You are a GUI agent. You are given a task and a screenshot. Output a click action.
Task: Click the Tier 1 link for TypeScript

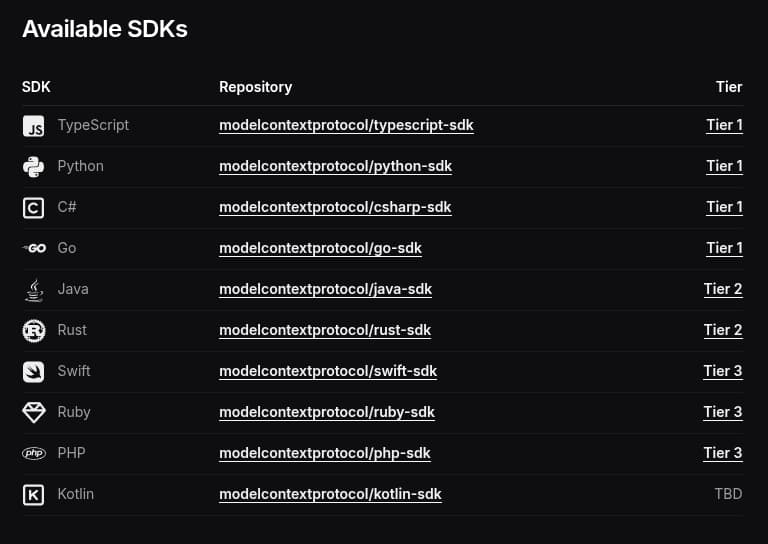(x=724, y=126)
